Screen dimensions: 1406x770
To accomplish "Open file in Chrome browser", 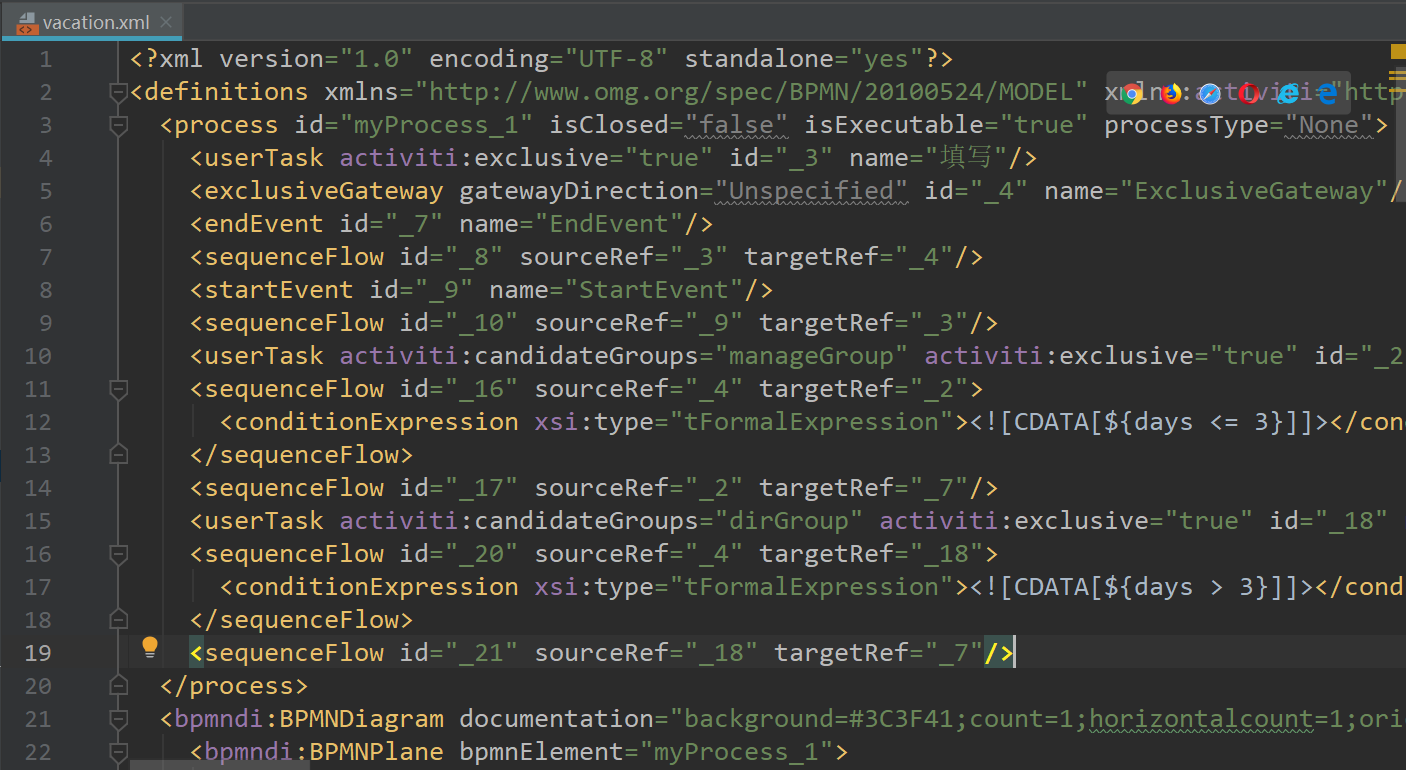I will click(x=1132, y=94).
